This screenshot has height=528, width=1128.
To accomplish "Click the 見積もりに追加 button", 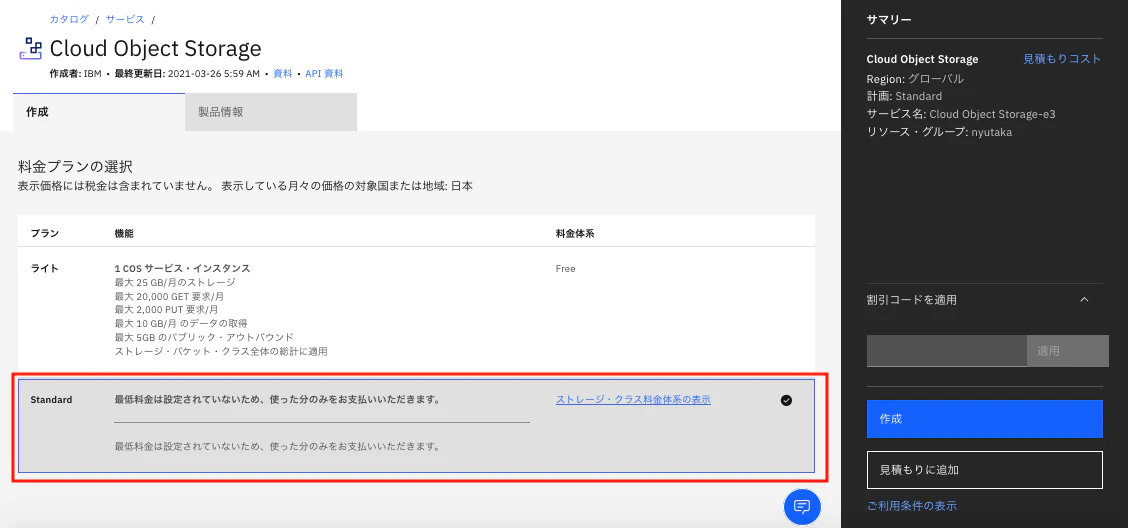I will (x=985, y=470).
